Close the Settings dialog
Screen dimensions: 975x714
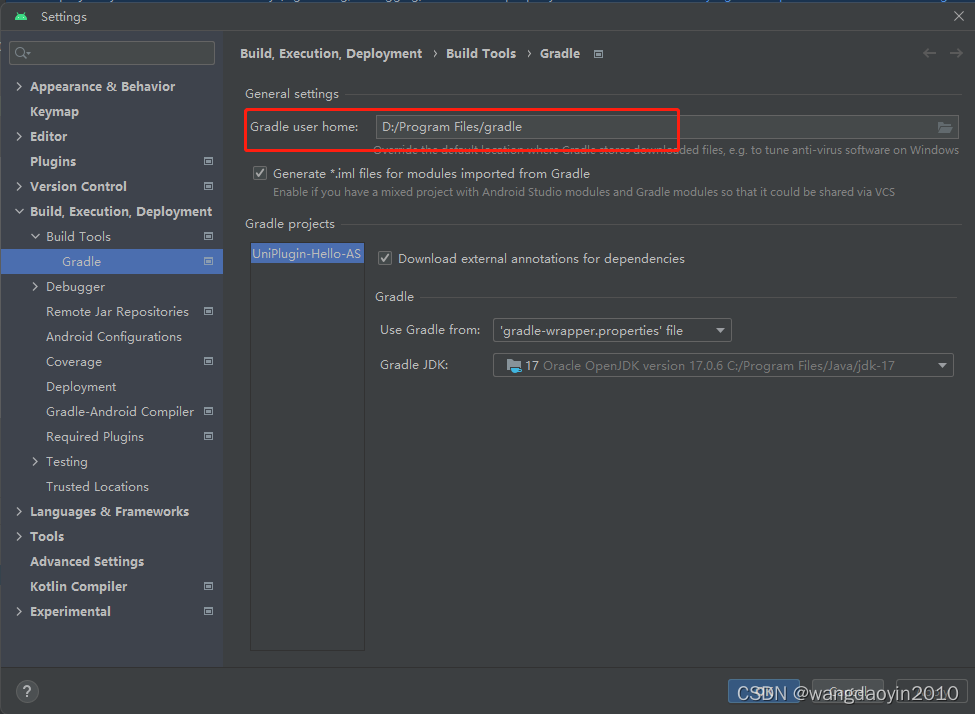(x=958, y=17)
